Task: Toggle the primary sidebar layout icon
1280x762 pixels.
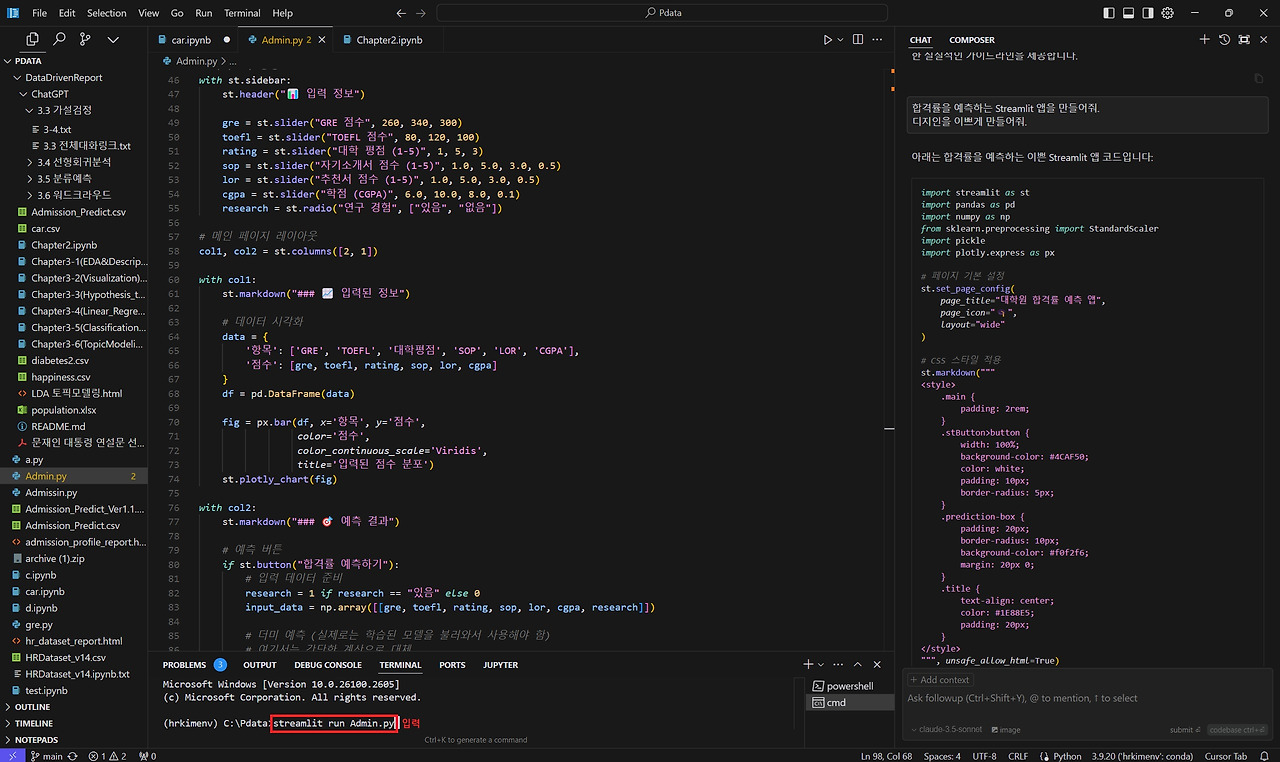Action: coord(1108,13)
